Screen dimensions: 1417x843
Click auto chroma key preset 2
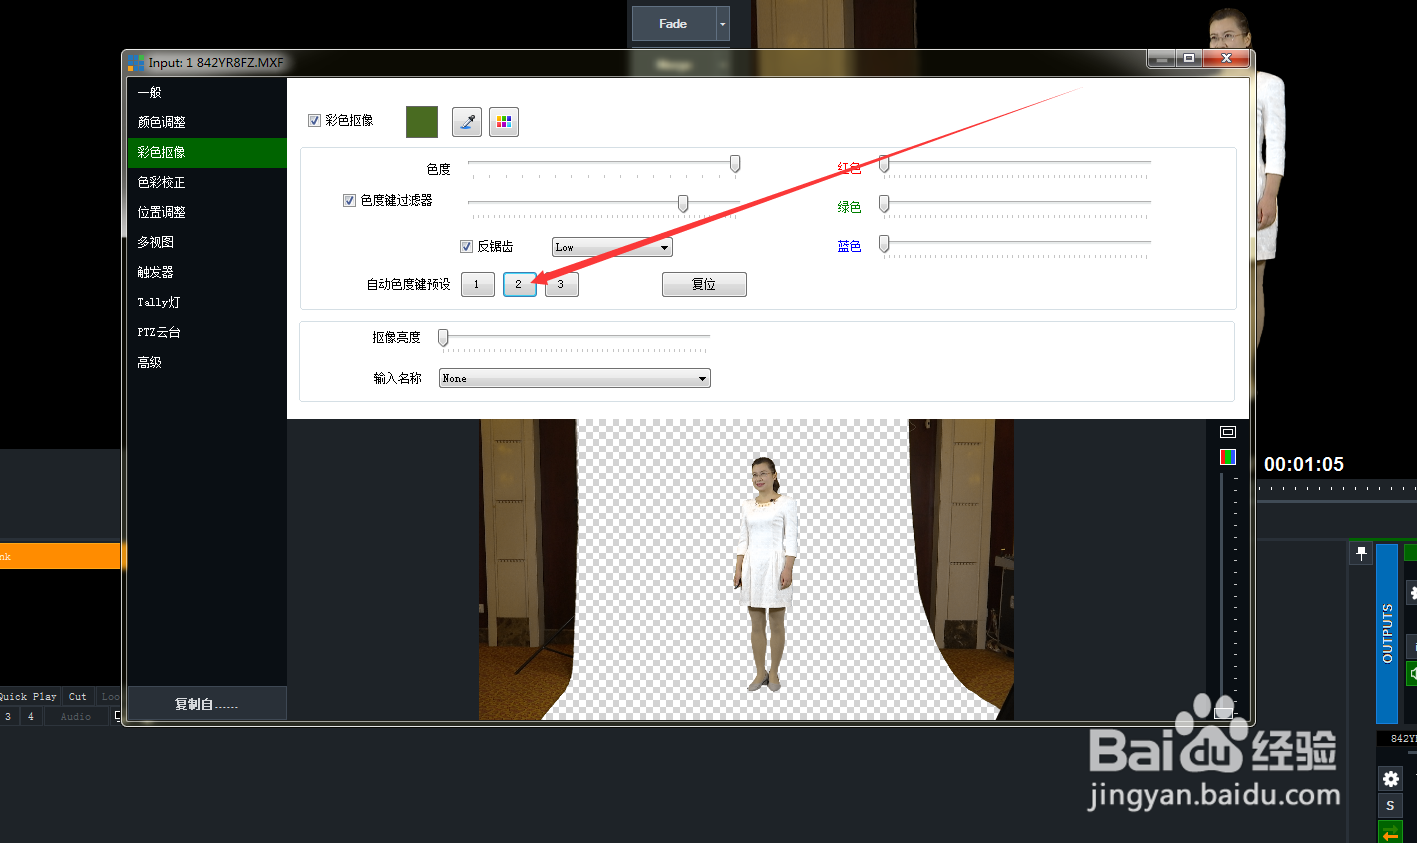point(519,284)
